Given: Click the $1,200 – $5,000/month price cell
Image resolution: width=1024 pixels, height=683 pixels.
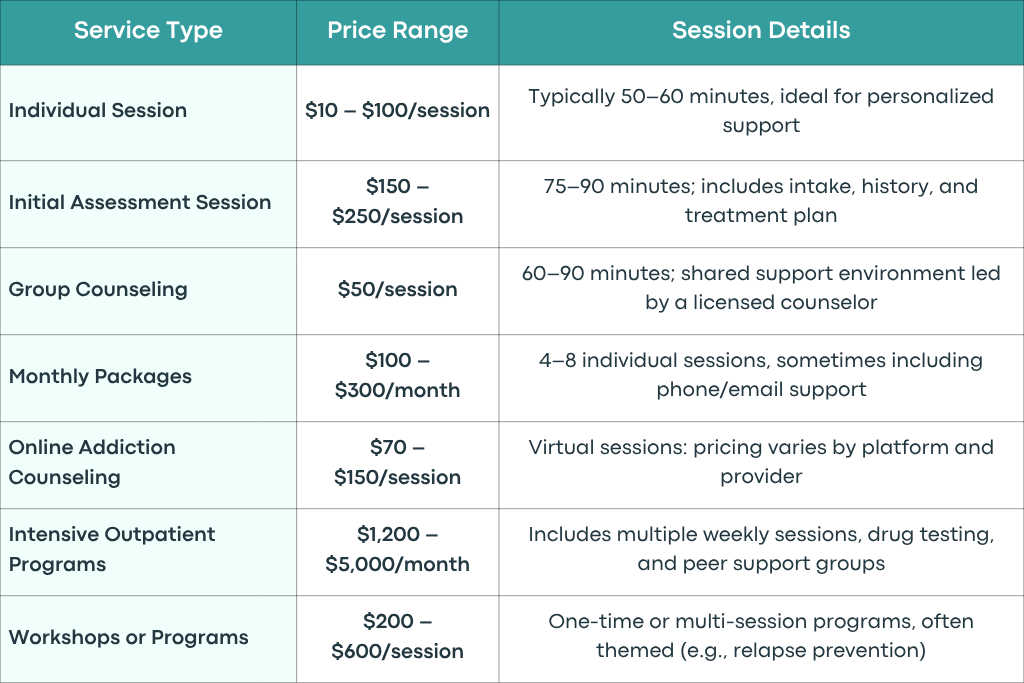Looking at the screenshot, I should (398, 549).
